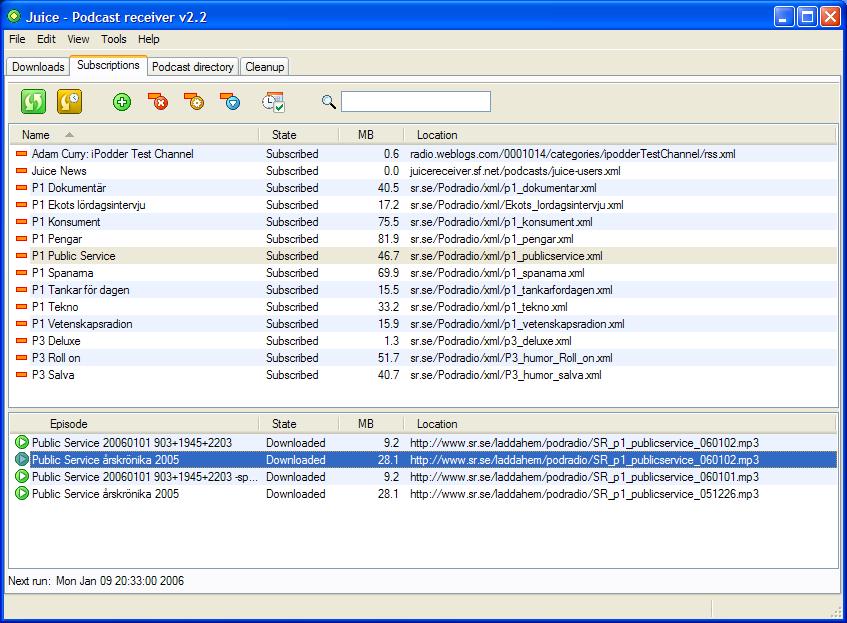Image resolution: width=847 pixels, height=623 pixels.
Task: Click the Subscribed state of P1 Ekots lördagsintervju
Action: (x=292, y=205)
